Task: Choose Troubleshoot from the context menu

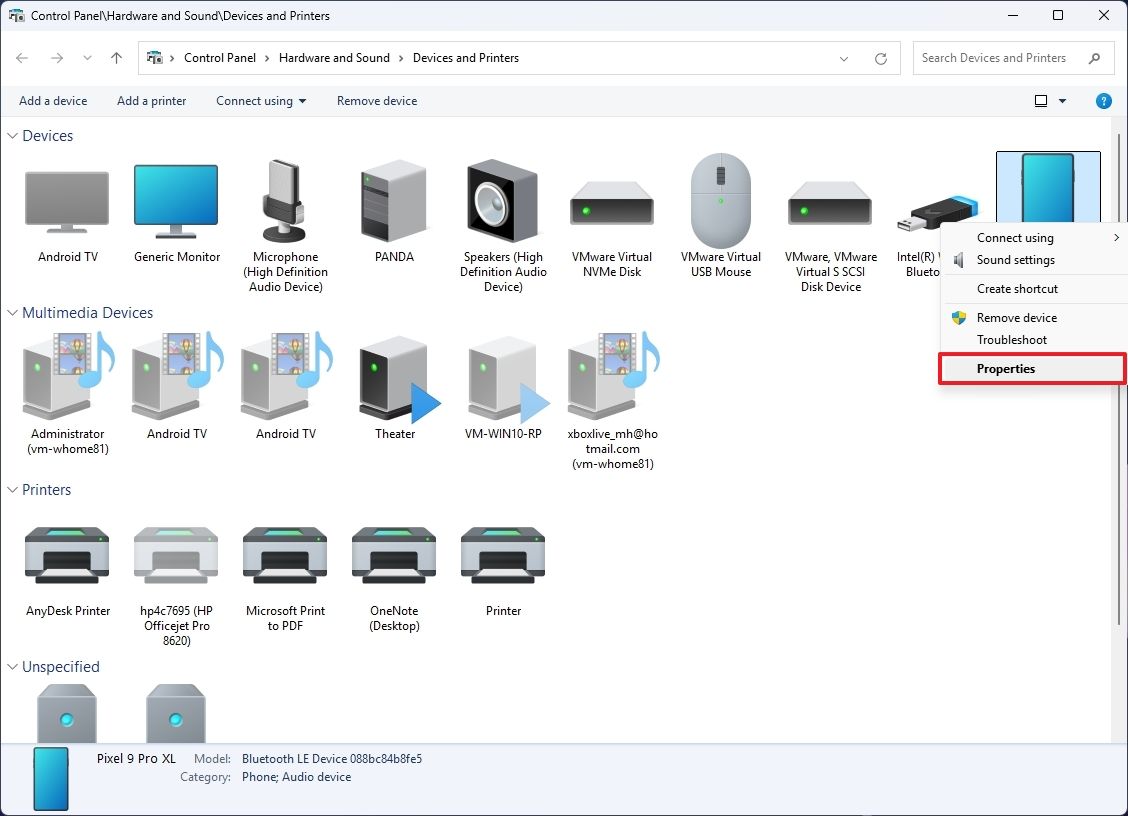Action: (x=1012, y=339)
